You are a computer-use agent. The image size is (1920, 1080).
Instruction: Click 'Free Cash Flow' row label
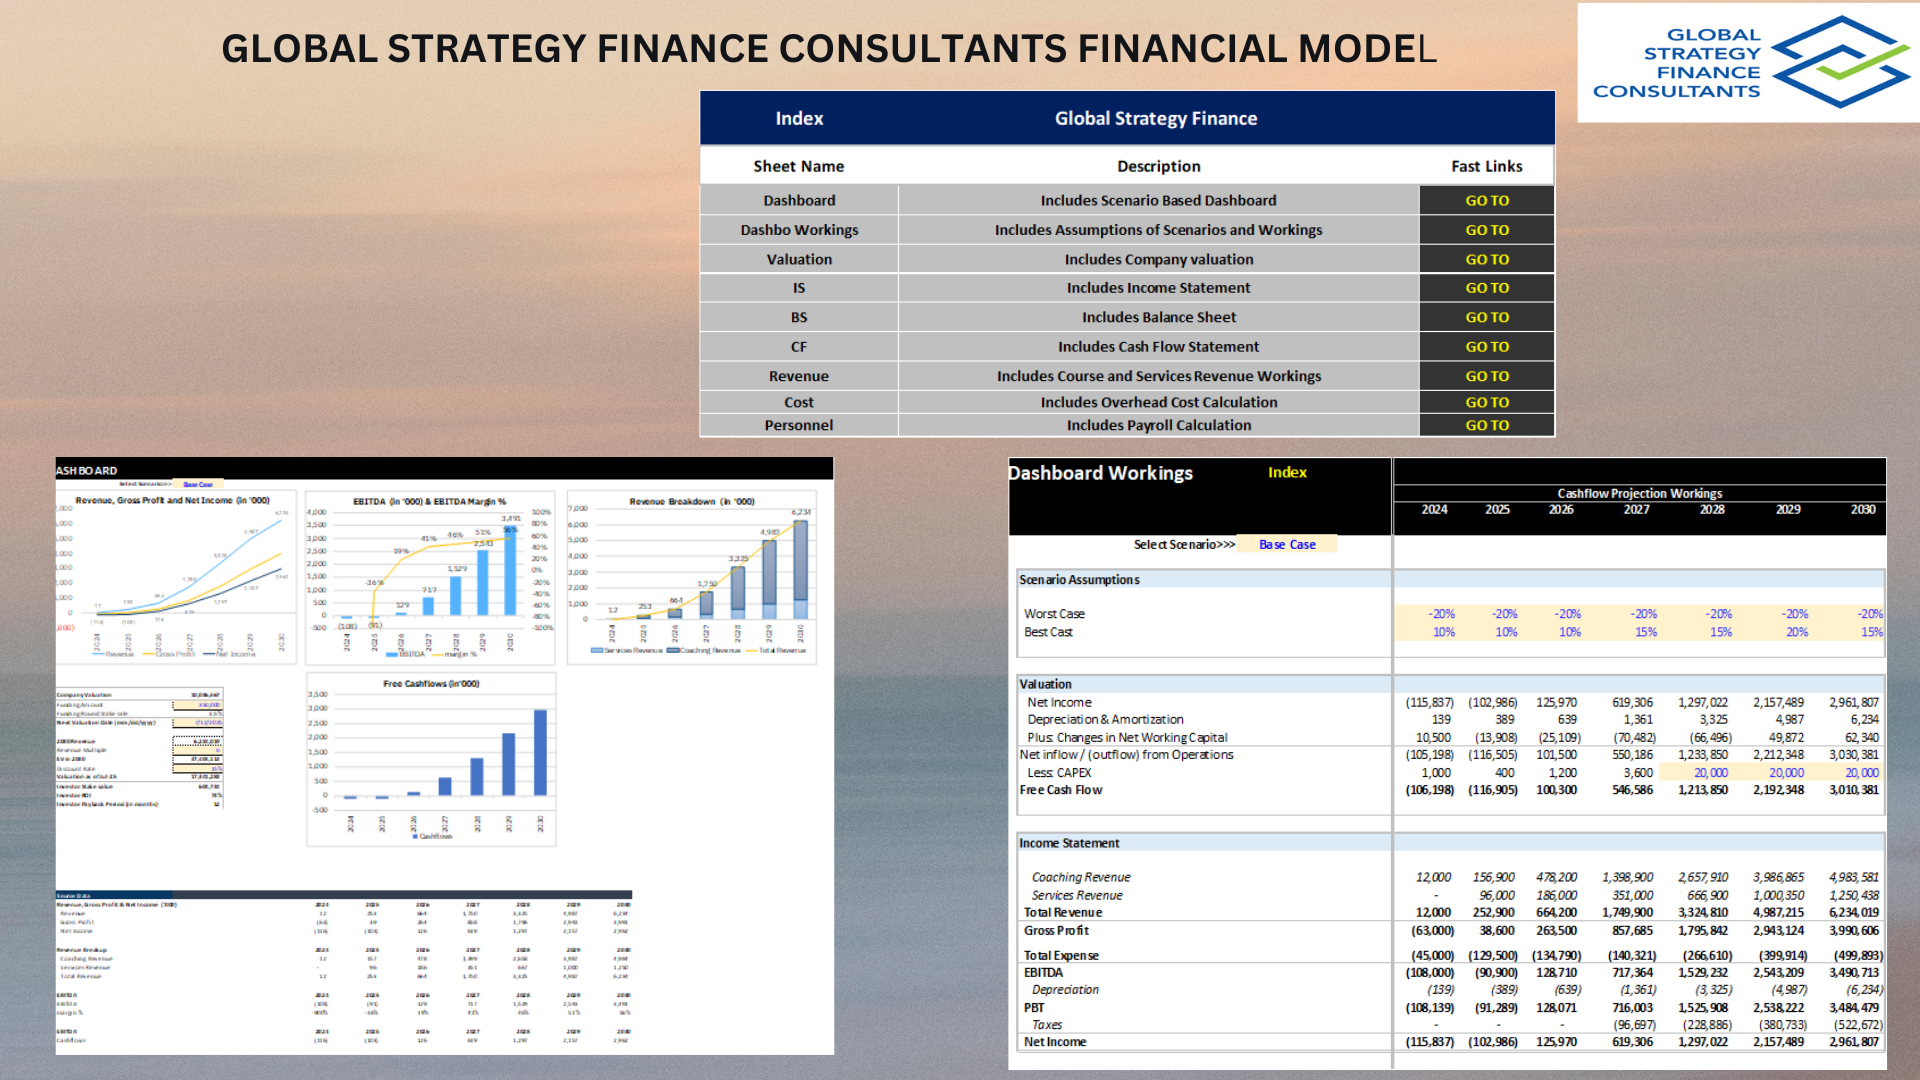pos(1060,790)
